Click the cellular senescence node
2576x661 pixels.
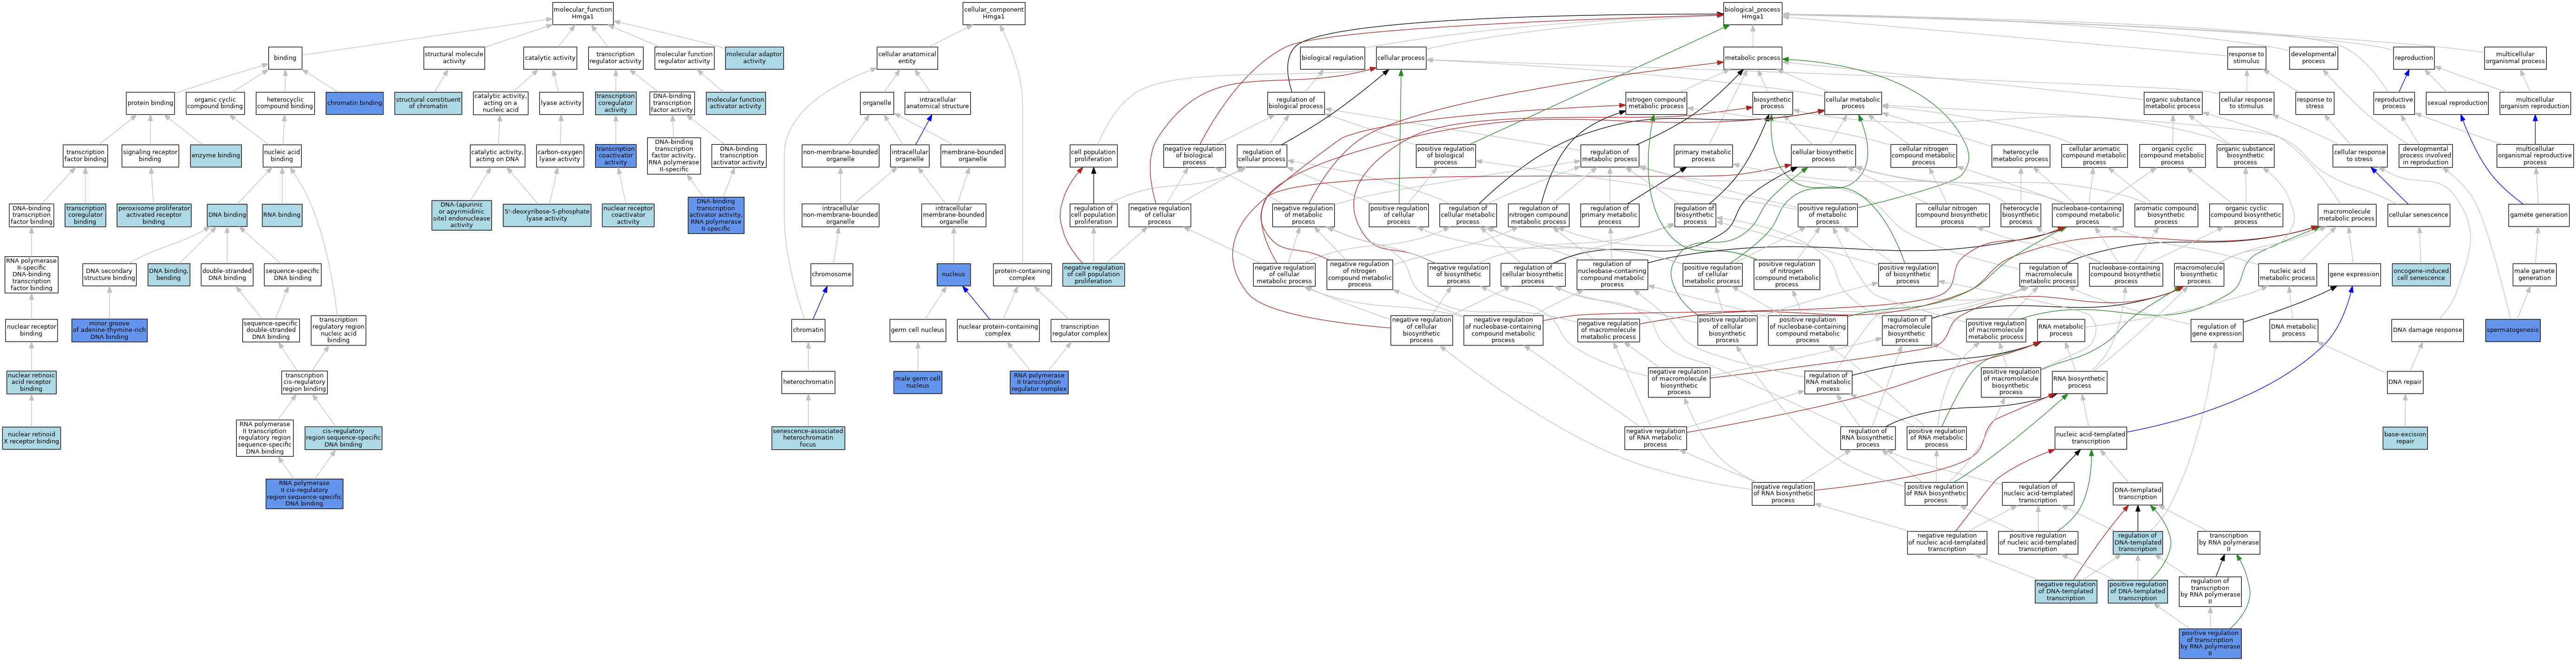tap(2419, 215)
